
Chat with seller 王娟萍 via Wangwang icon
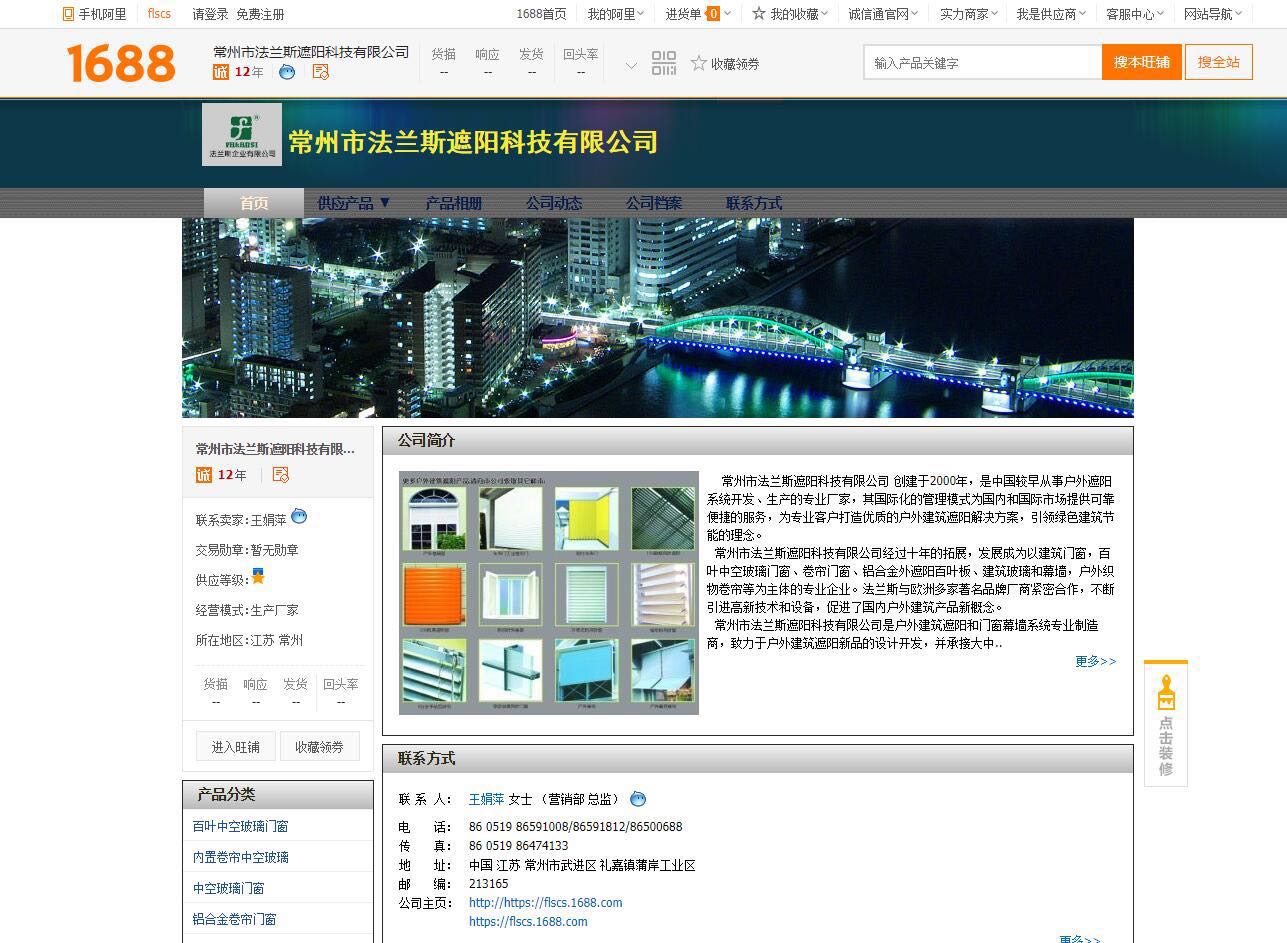[x=299, y=517]
